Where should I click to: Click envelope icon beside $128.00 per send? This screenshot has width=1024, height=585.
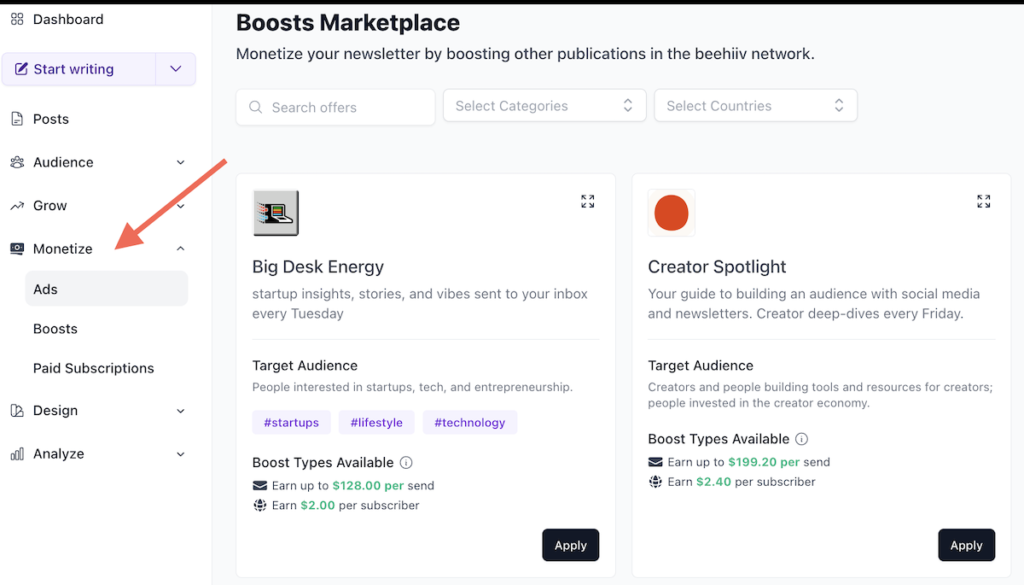click(260, 486)
